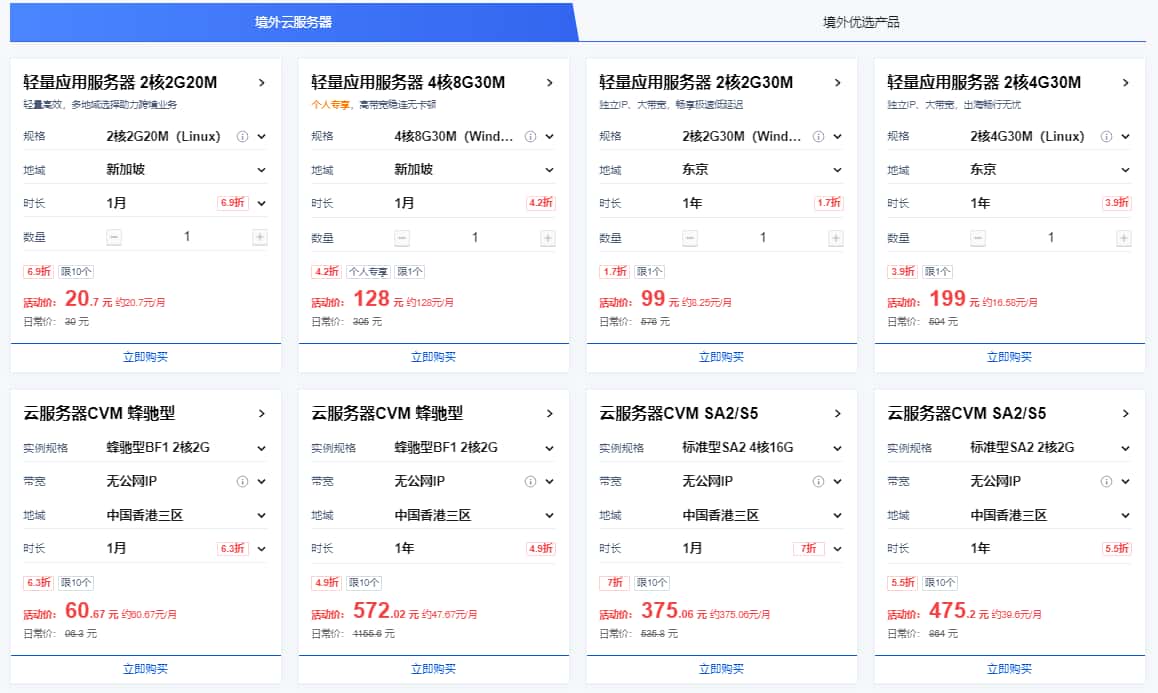Open the 地域 dropdown showing 新加坡
The width and height of the screenshot is (1158, 693).
pyautogui.click(x=262, y=170)
